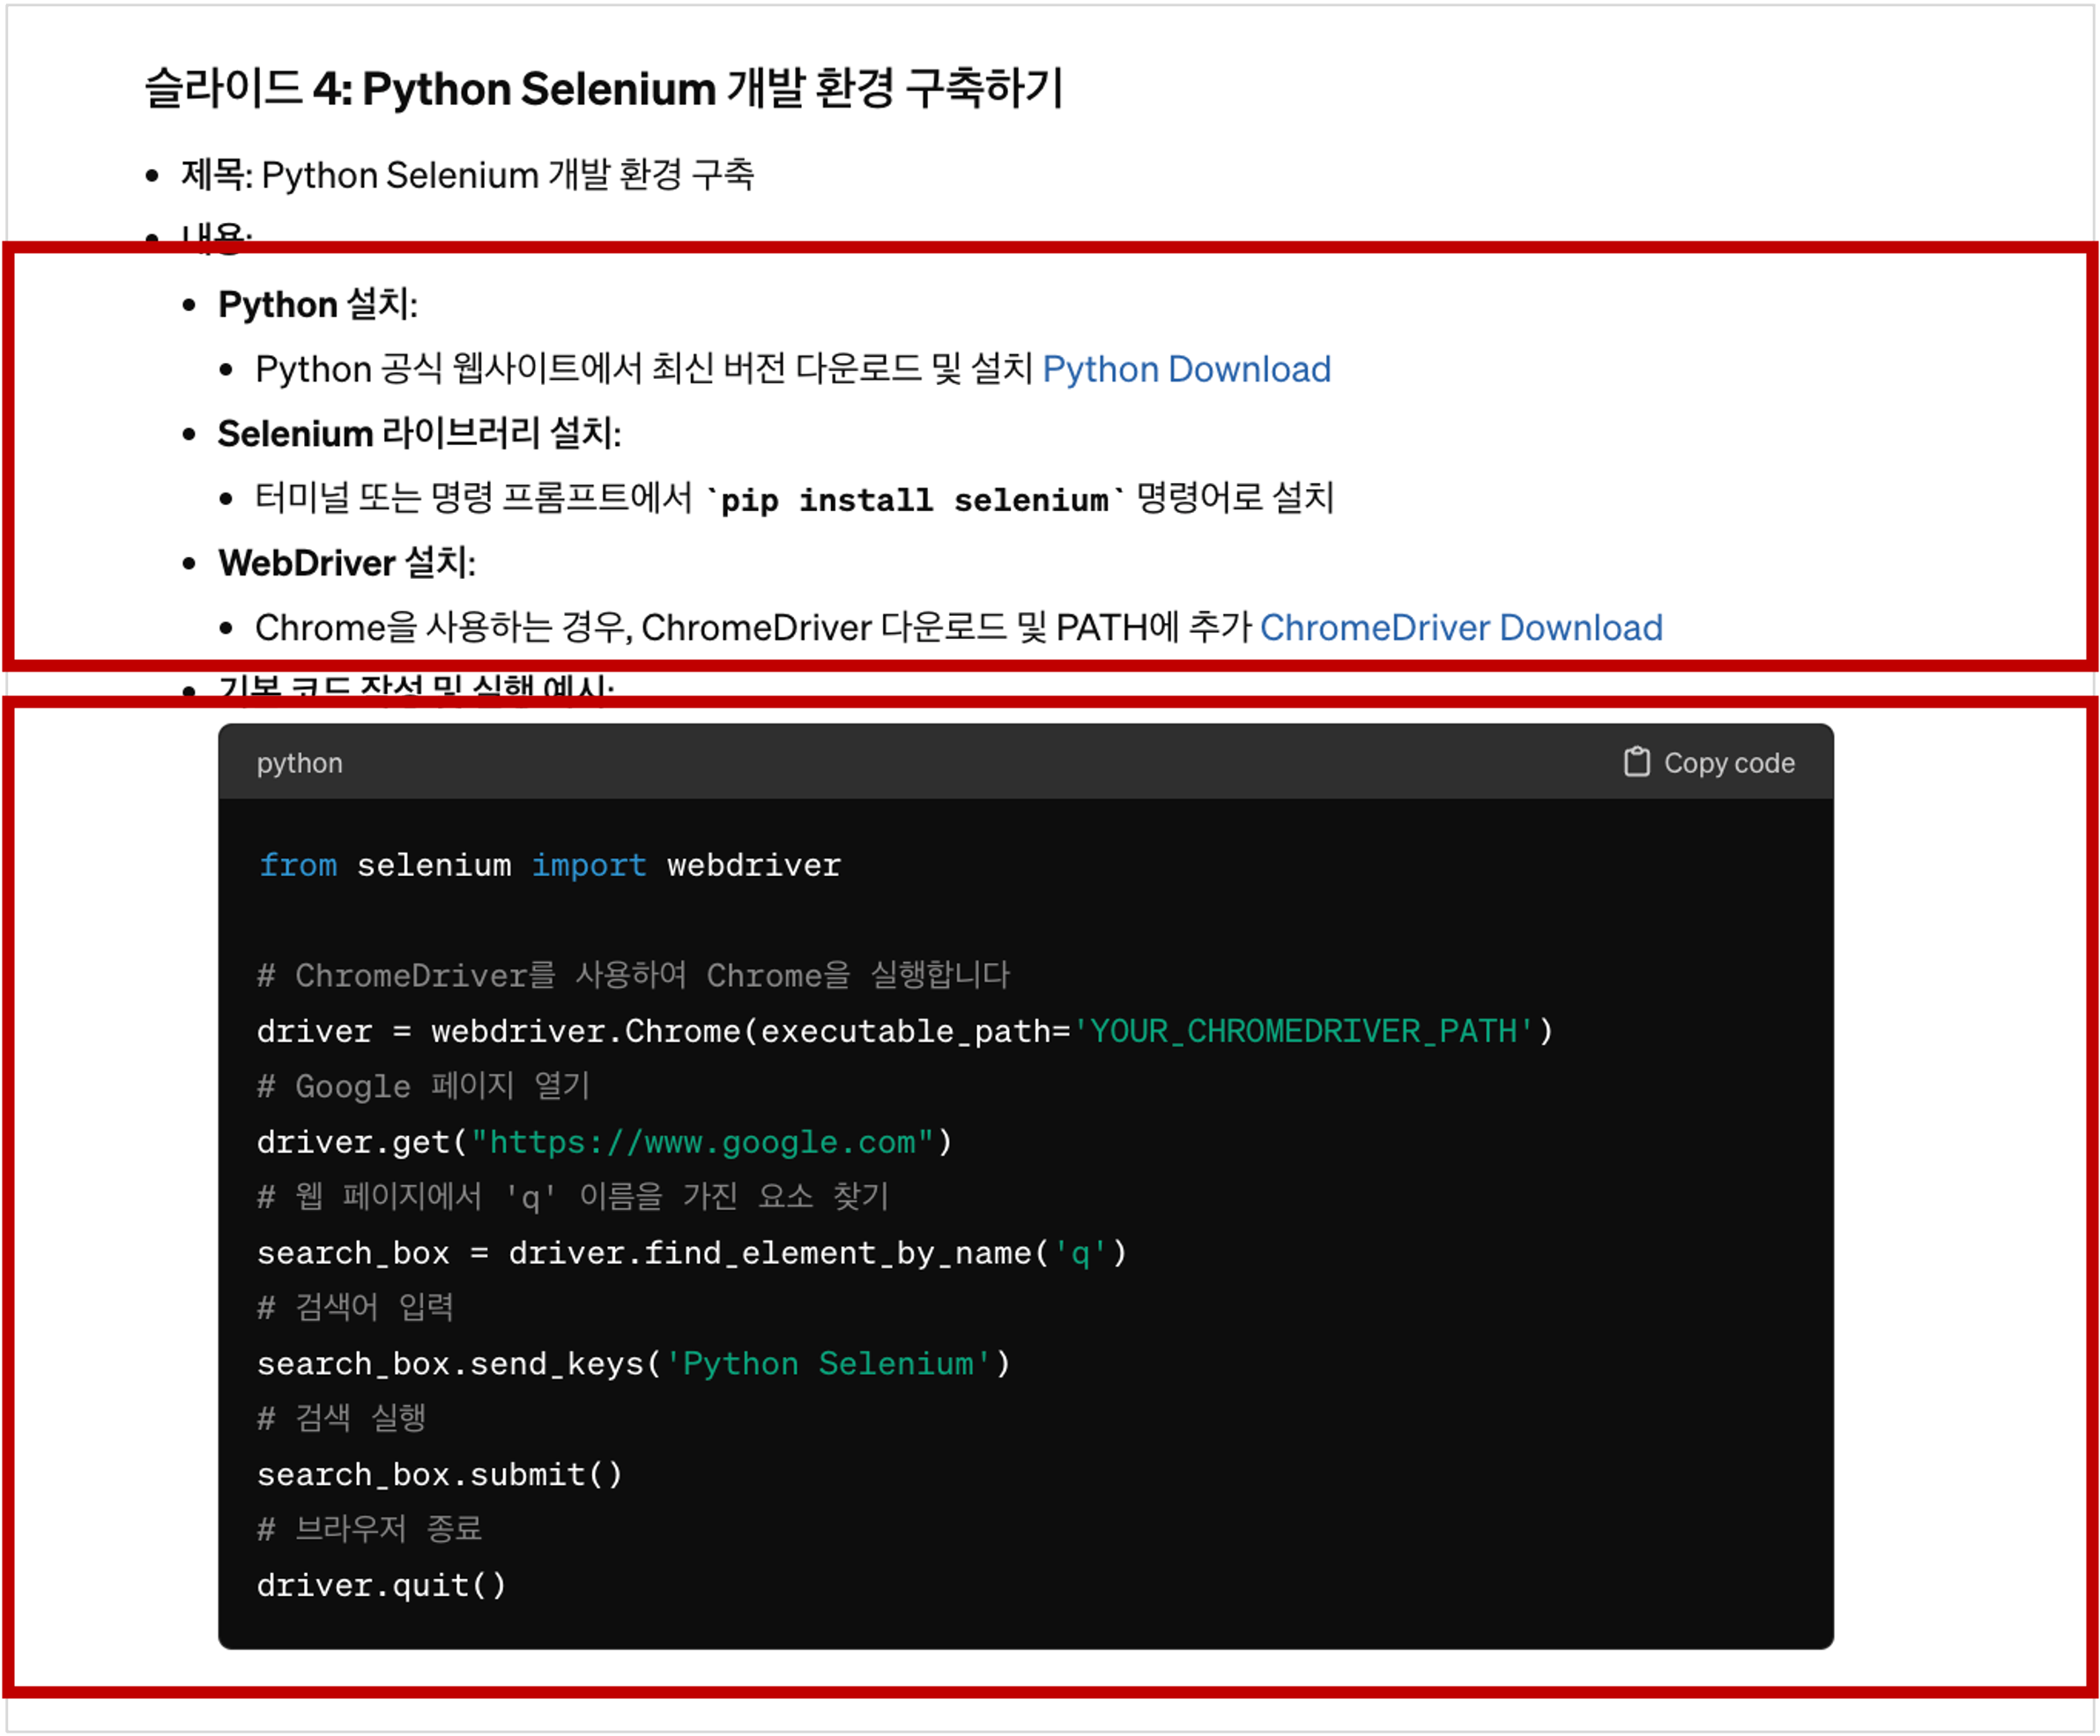Click the driver.quit() line
Viewport: 2100px width, 1736px height.
pyautogui.click(x=381, y=1586)
